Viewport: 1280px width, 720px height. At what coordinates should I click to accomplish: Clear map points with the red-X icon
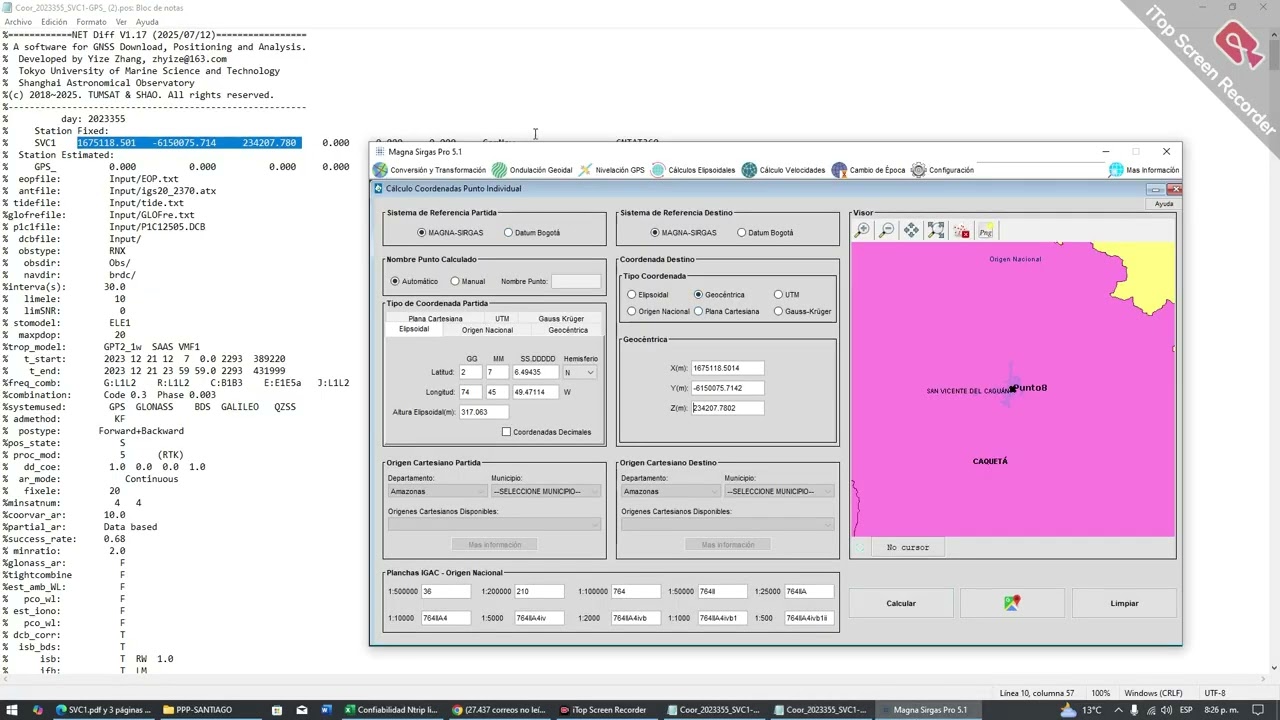[961, 231]
